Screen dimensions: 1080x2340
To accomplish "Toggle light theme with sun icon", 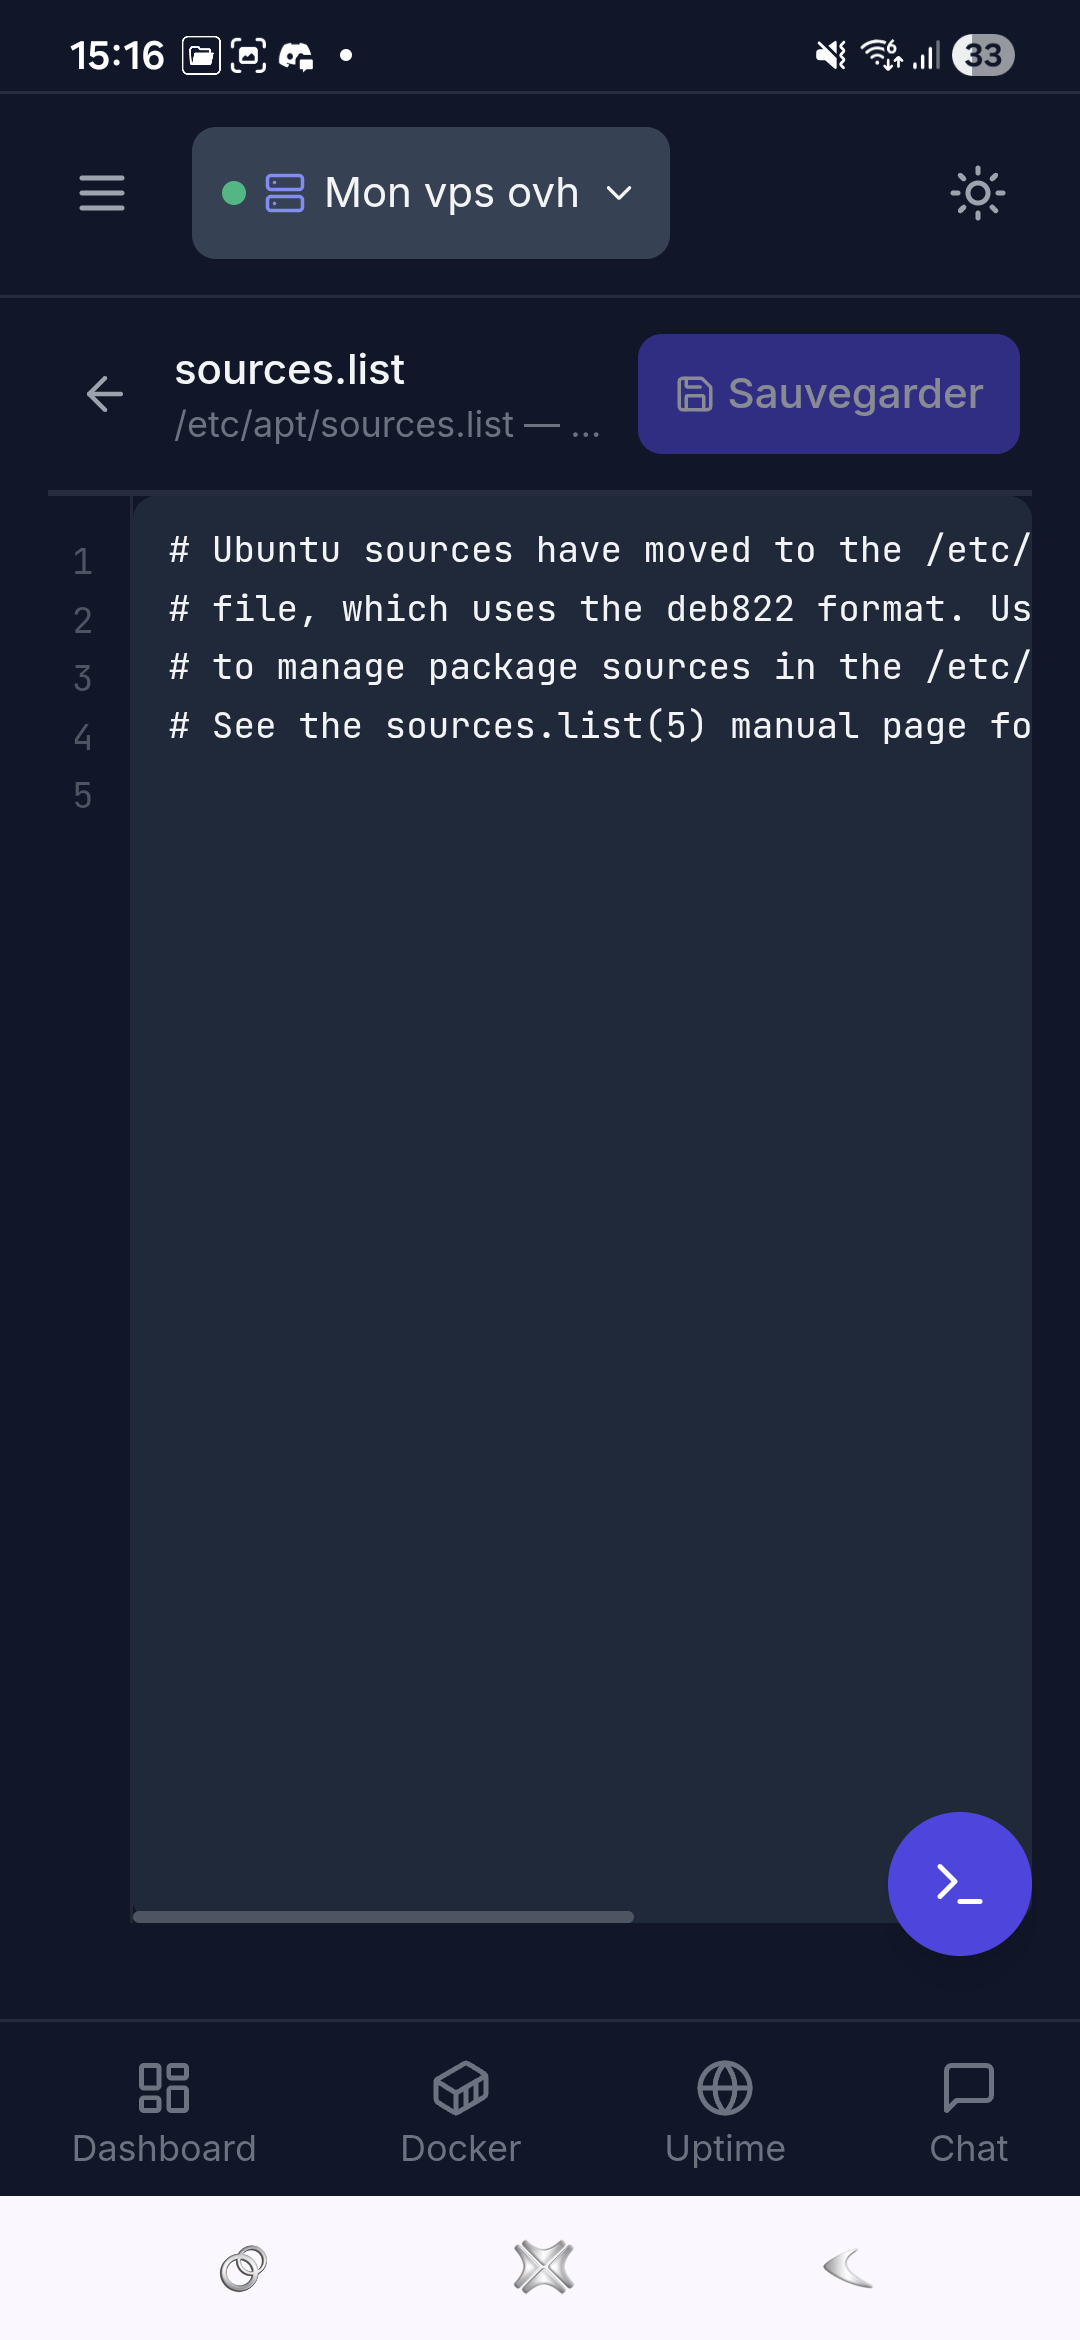I will 977,193.
